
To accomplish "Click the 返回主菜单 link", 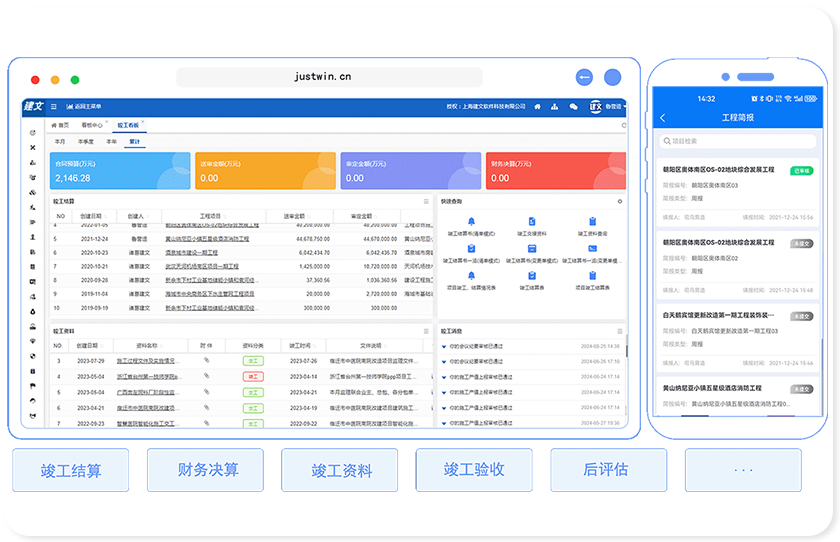I will click(84, 106).
